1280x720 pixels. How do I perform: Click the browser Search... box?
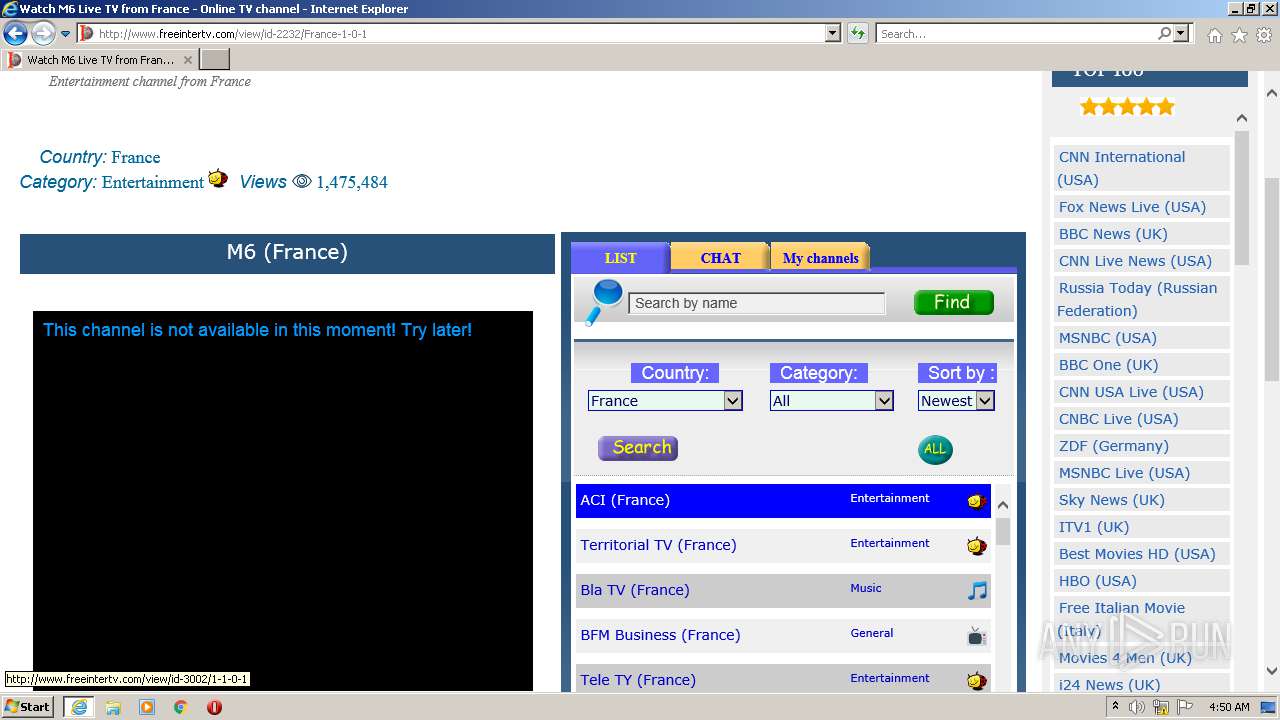[x=1016, y=33]
